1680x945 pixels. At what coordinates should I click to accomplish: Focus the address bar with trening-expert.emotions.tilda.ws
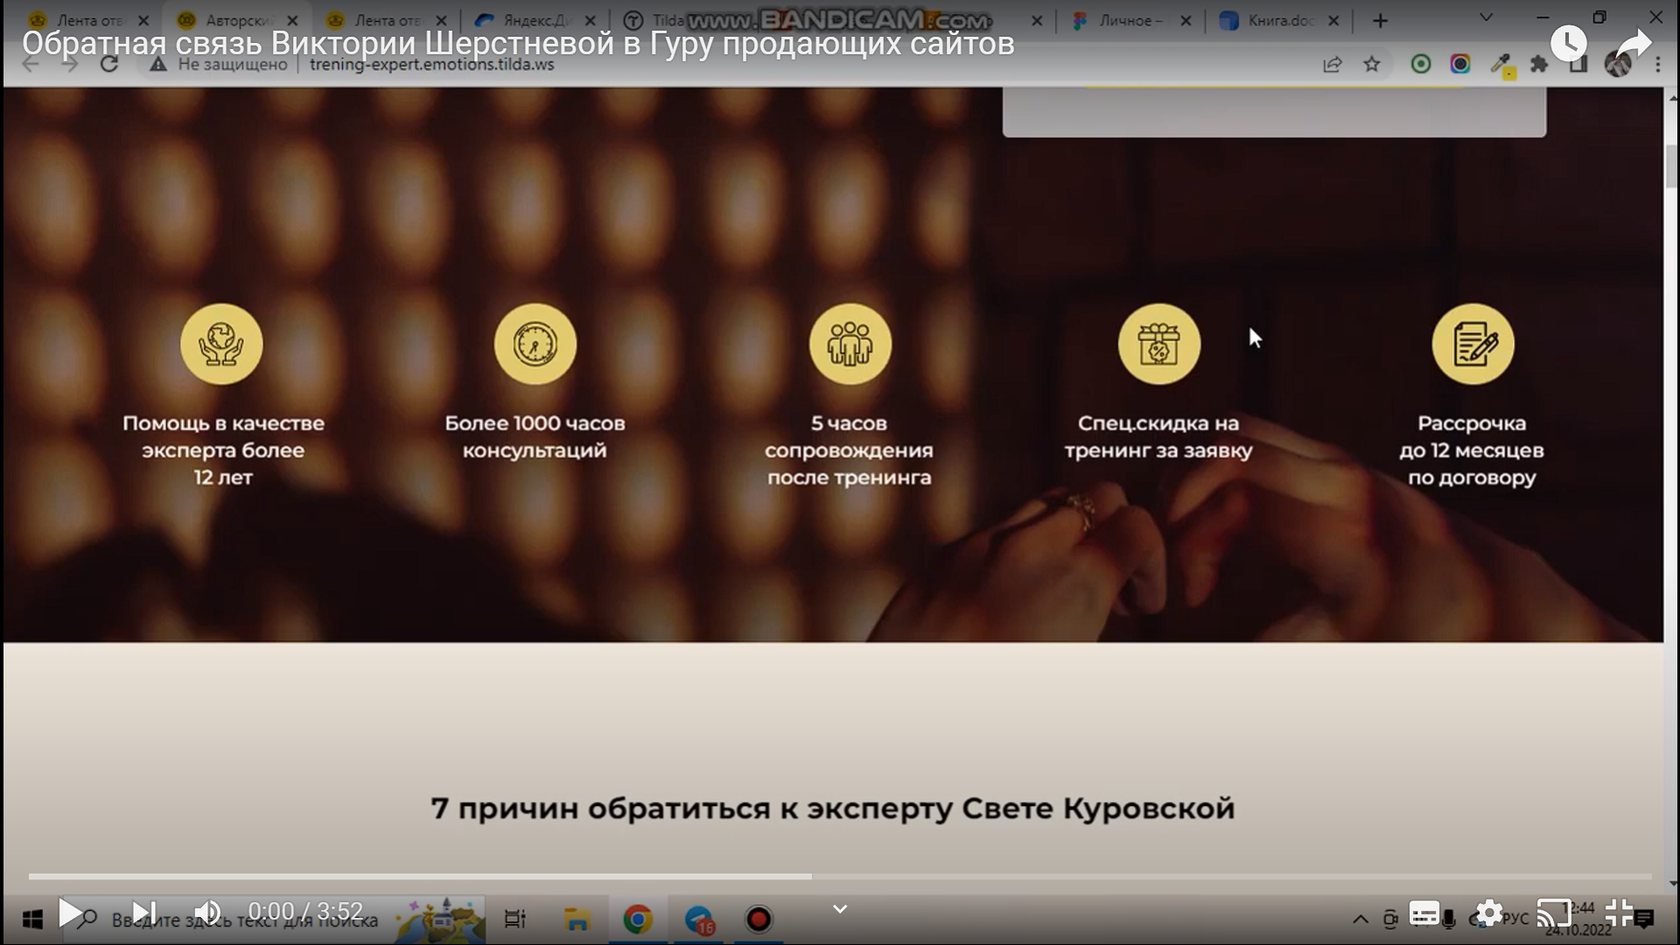(432, 64)
